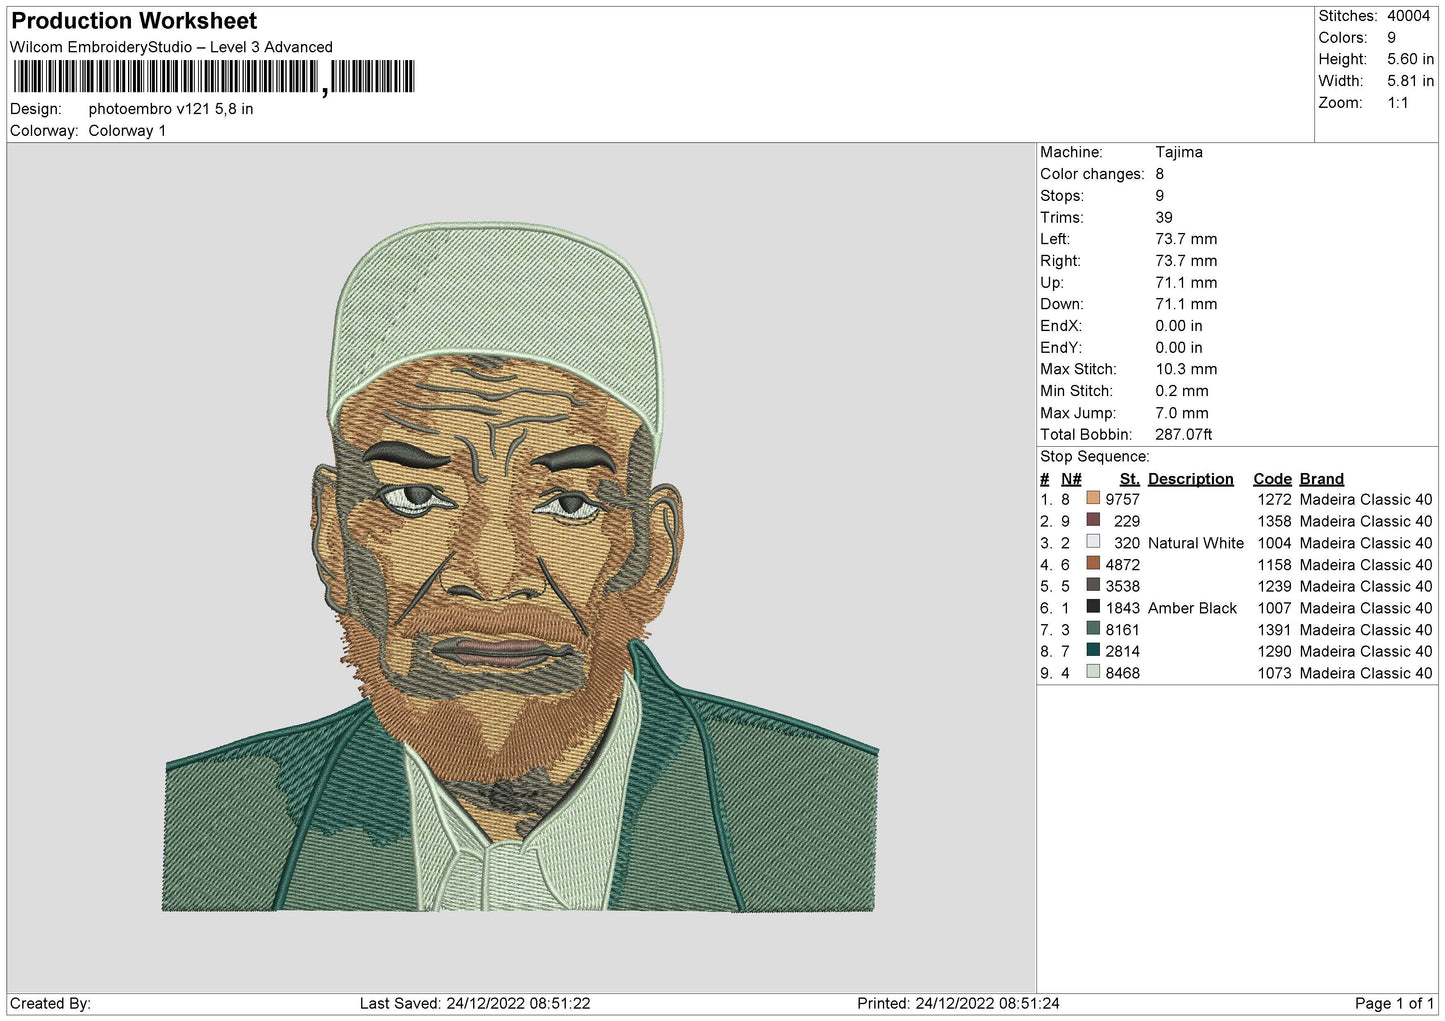Click 'Printed: 24/12/2022 08:51:24' footer text
1445x1021 pixels.
958,1003
